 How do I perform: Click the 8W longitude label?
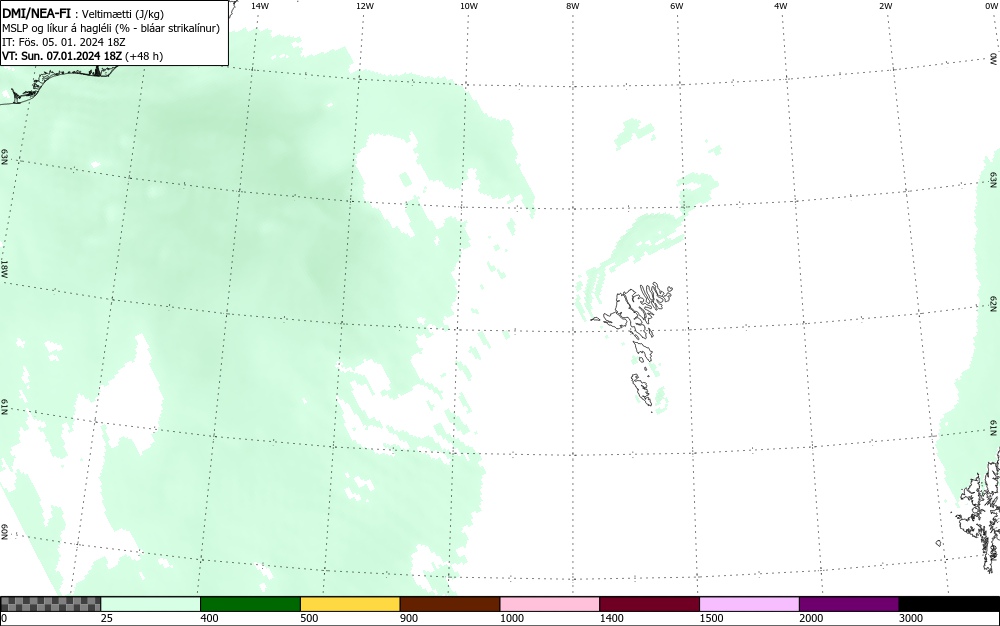(573, 6)
